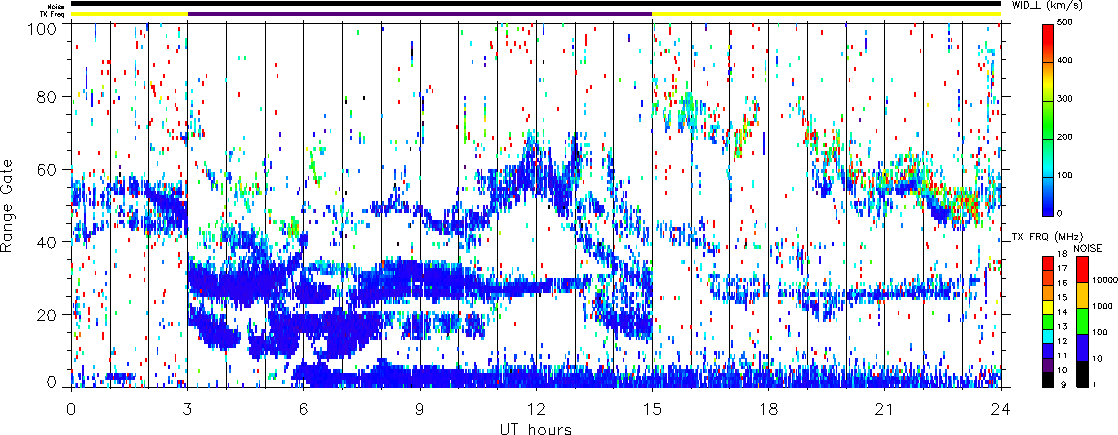This screenshot has height=435, width=1118.
Task: Click the 21 tick label on UT axis
Action: (885, 410)
